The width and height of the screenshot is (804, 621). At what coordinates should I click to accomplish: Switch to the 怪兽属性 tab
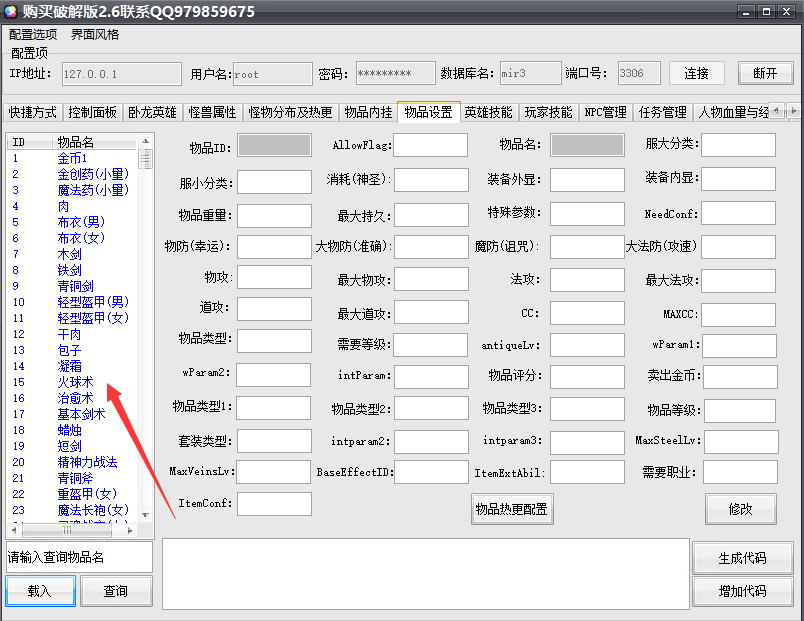click(212, 112)
